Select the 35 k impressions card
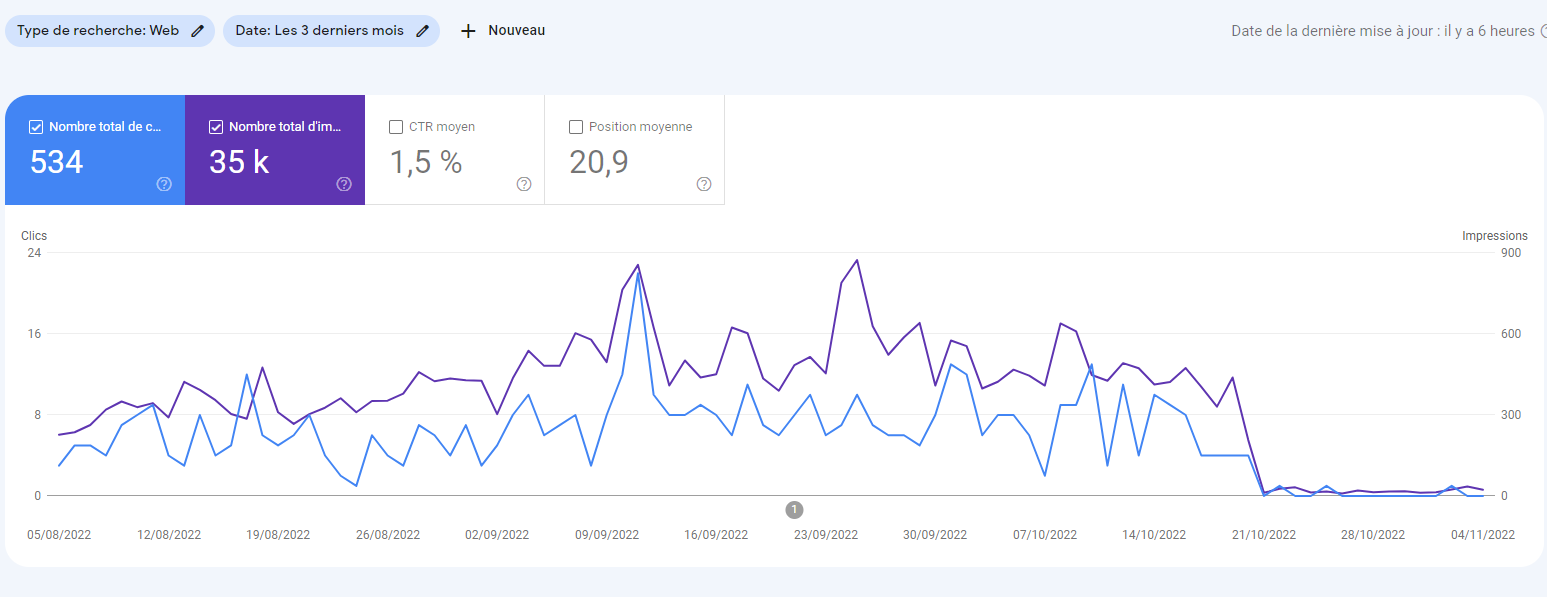Screen dimensions: 1547x597 (275, 150)
